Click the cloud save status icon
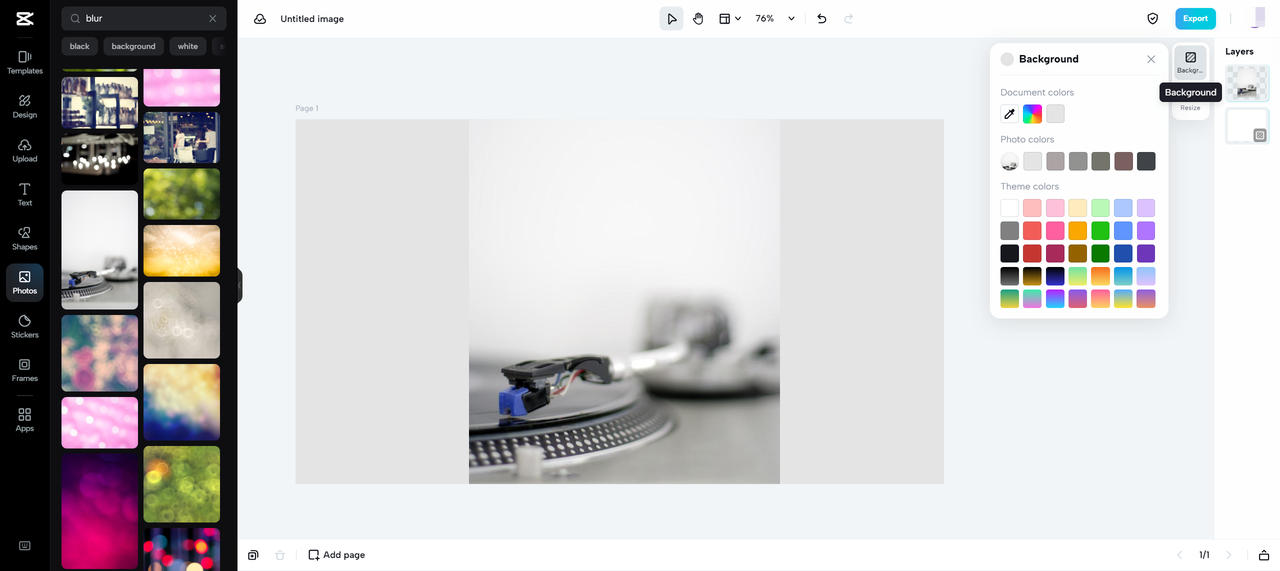The image size is (1280, 571). tap(260, 18)
